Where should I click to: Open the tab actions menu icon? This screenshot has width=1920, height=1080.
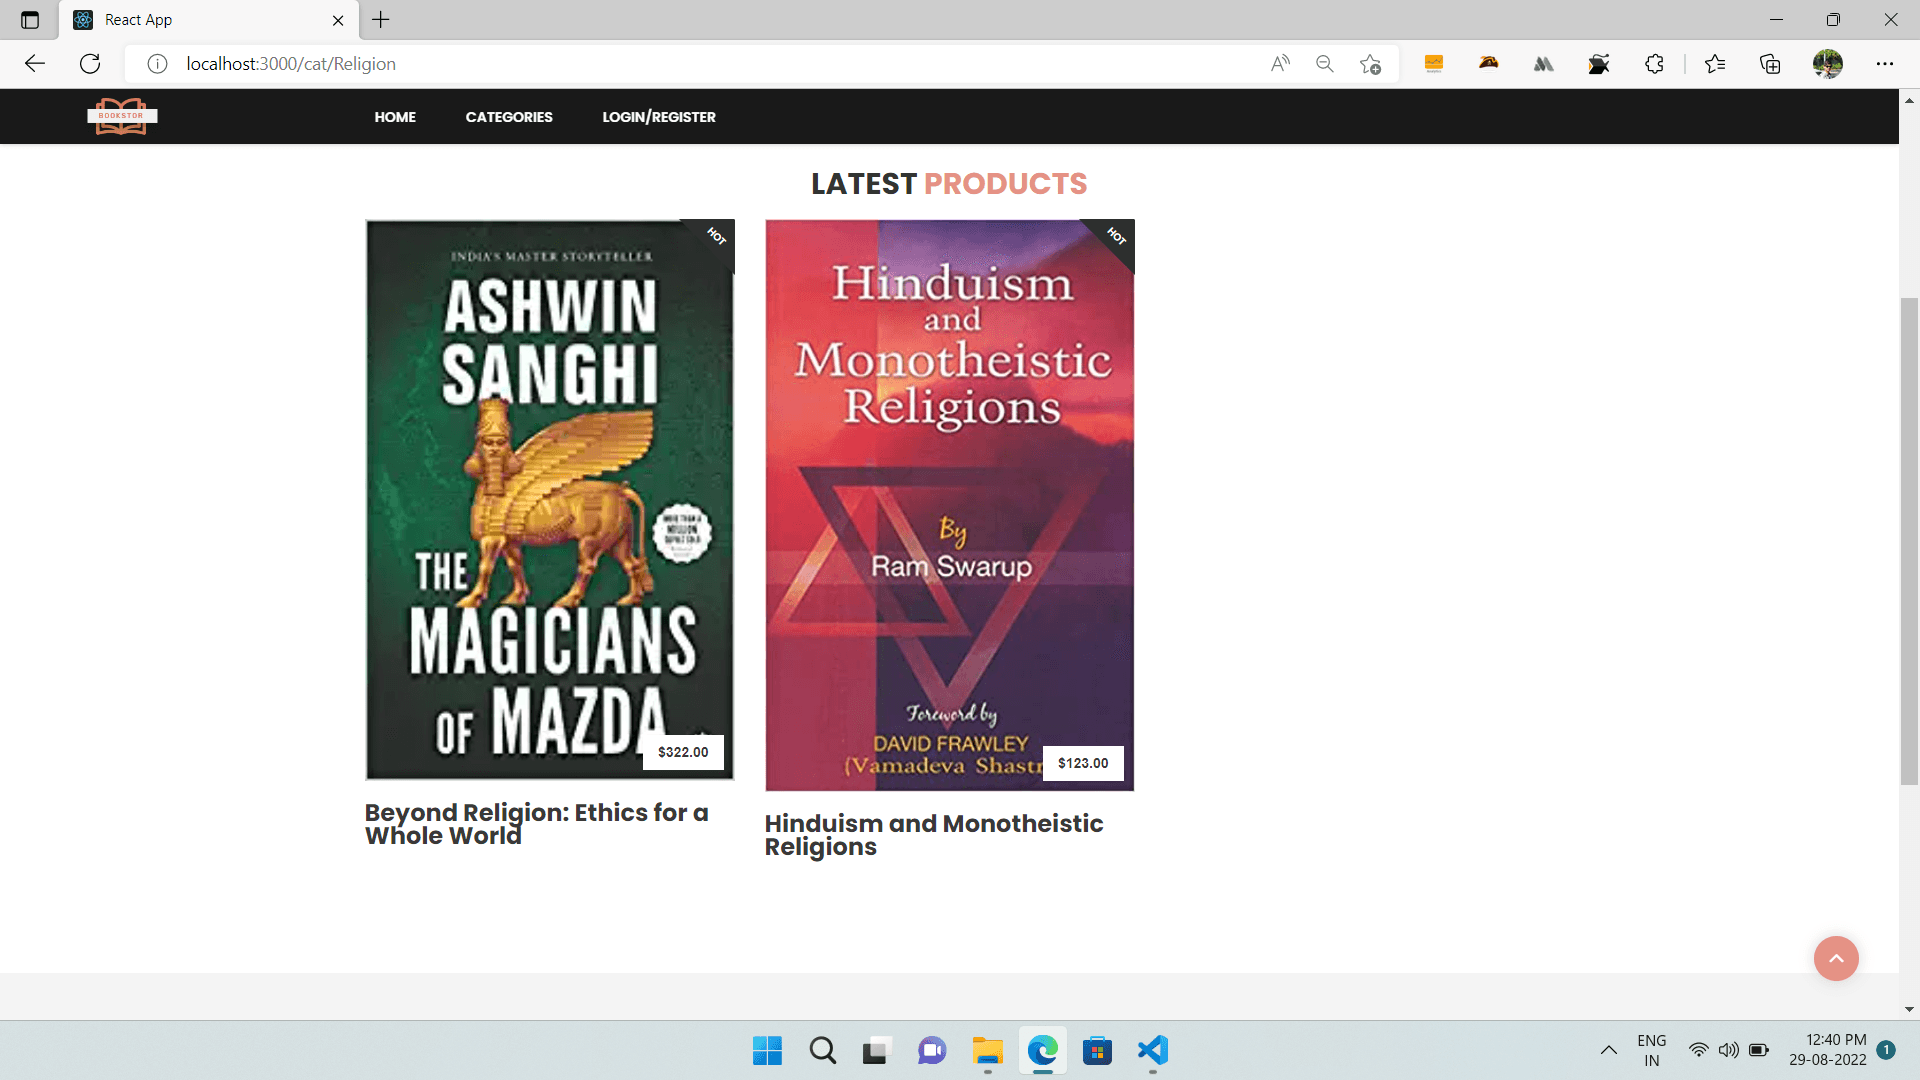pyautogui.click(x=30, y=20)
